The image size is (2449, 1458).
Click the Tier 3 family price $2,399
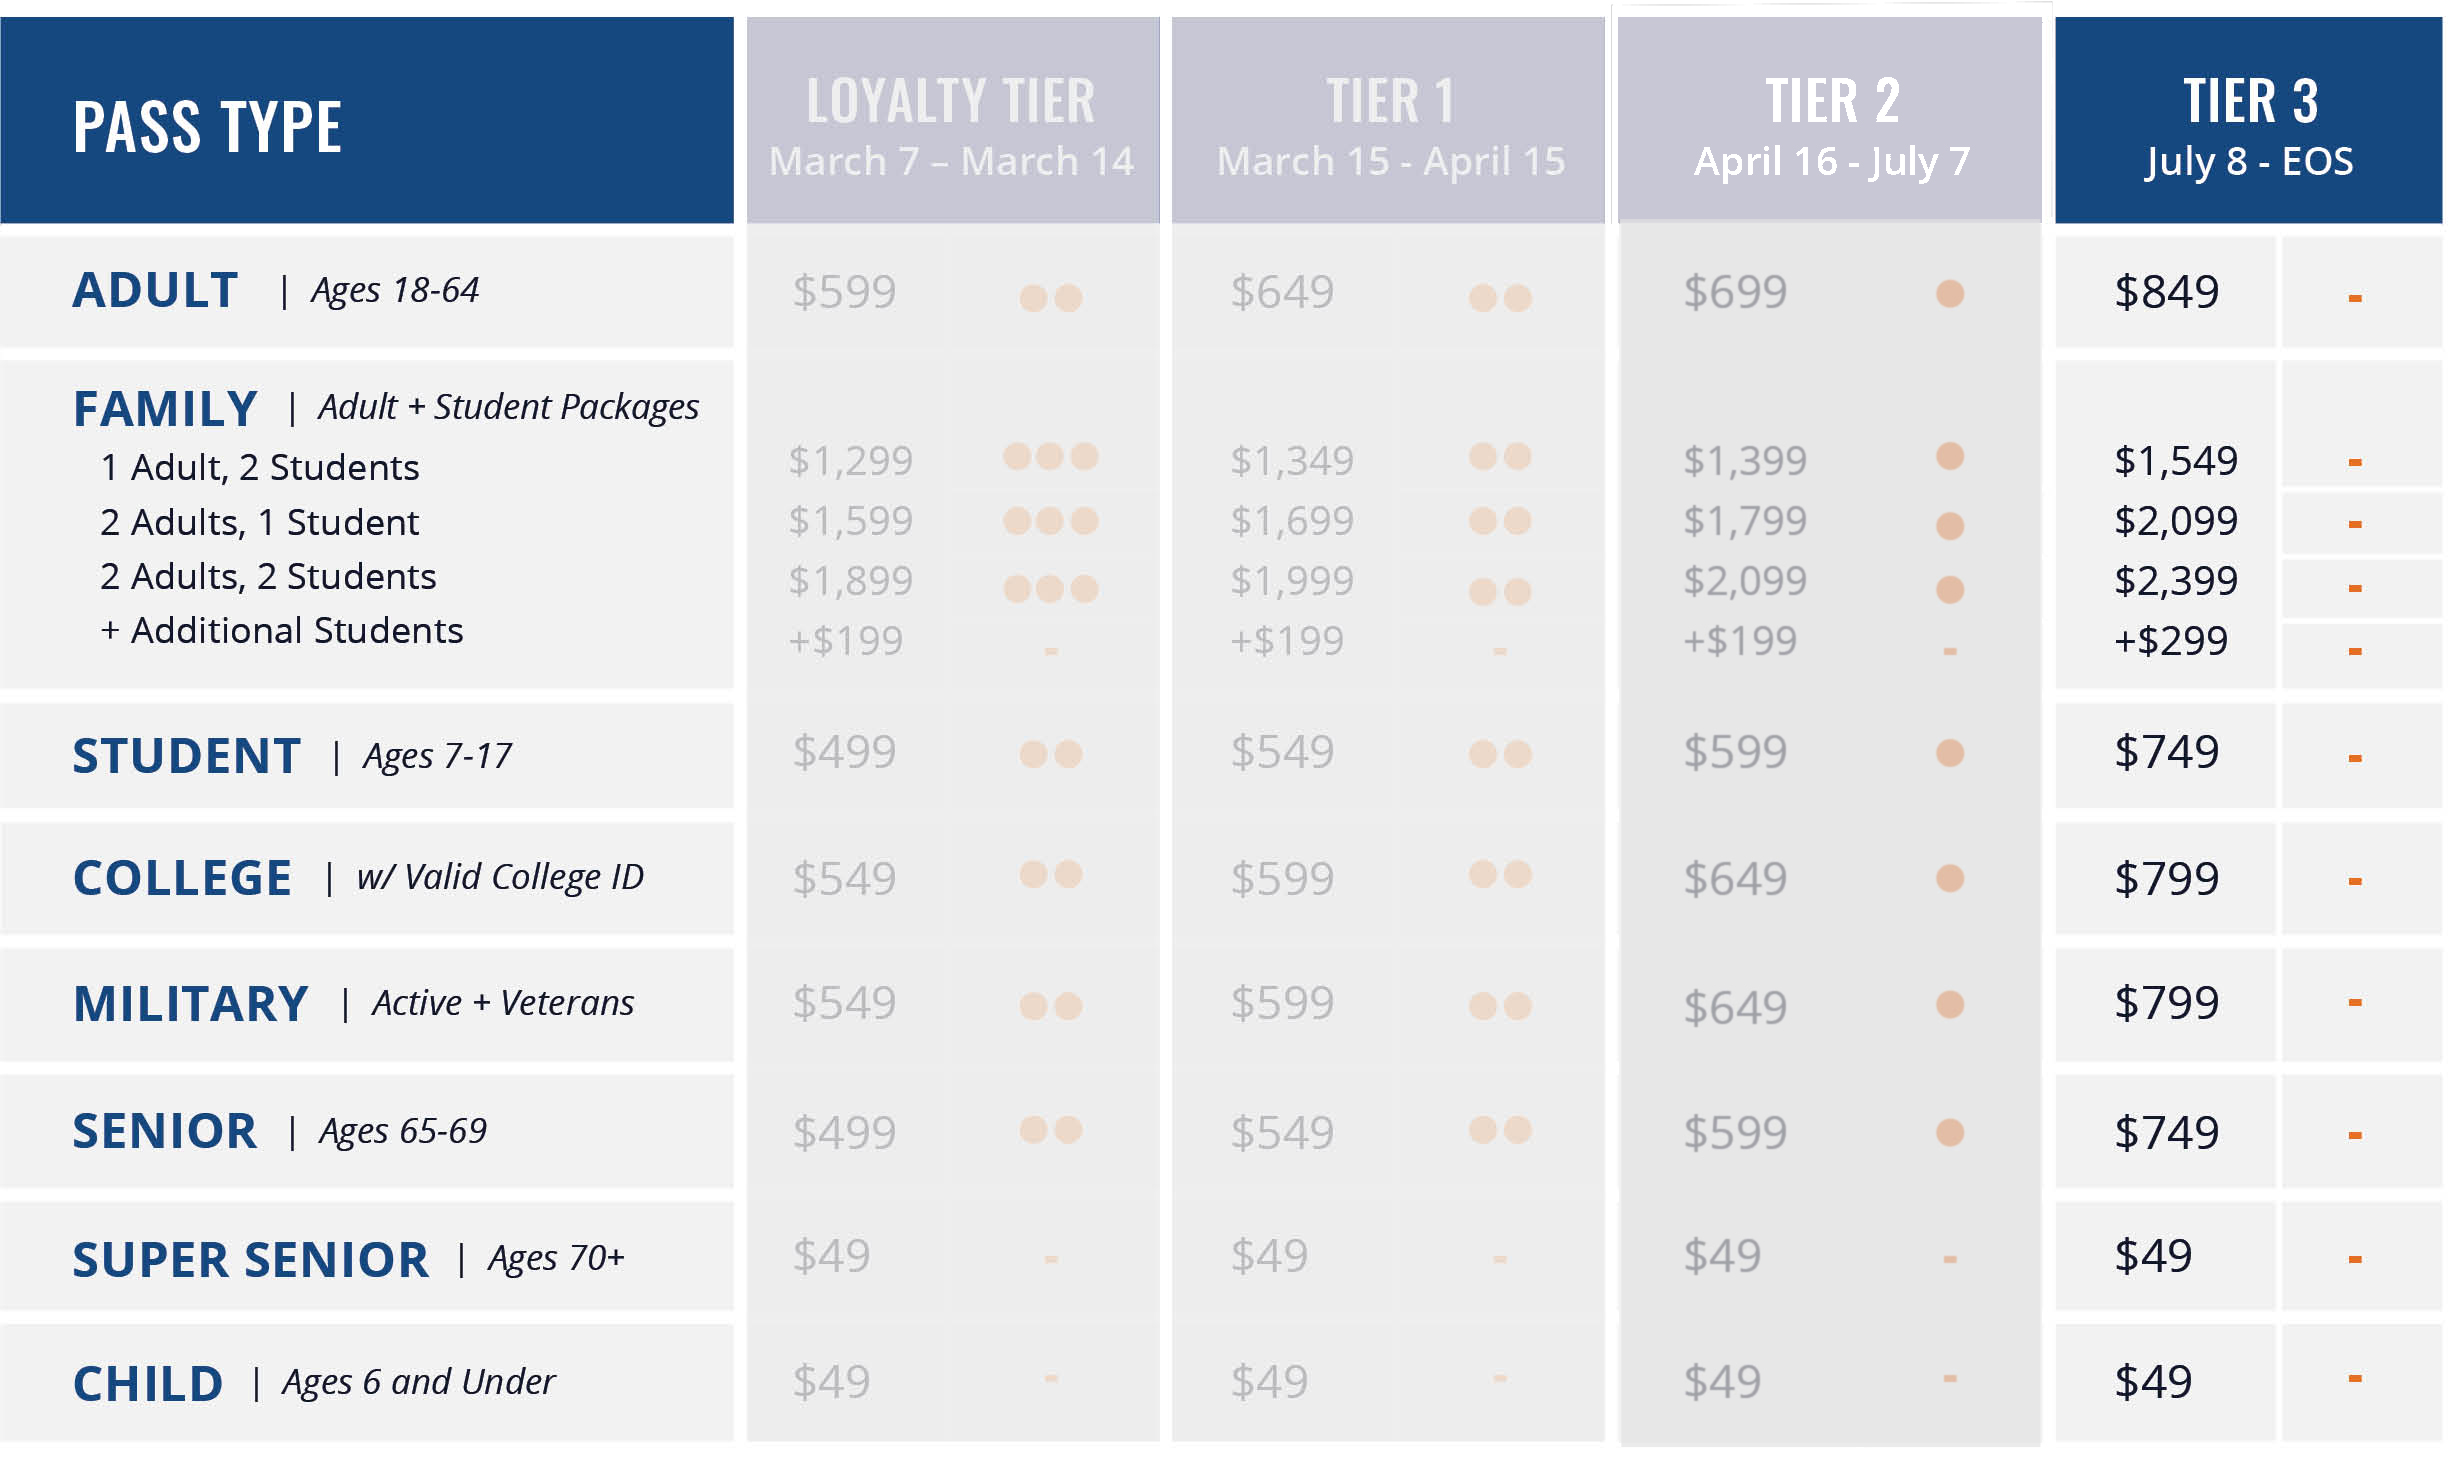pos(2175,581)
